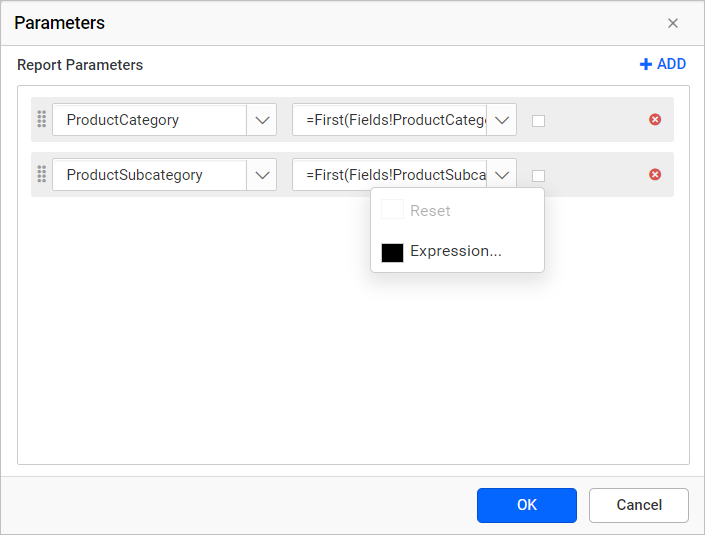705x535 pixels.
Task: Cancel the Parameters dialog
Action: coord(638,505)
